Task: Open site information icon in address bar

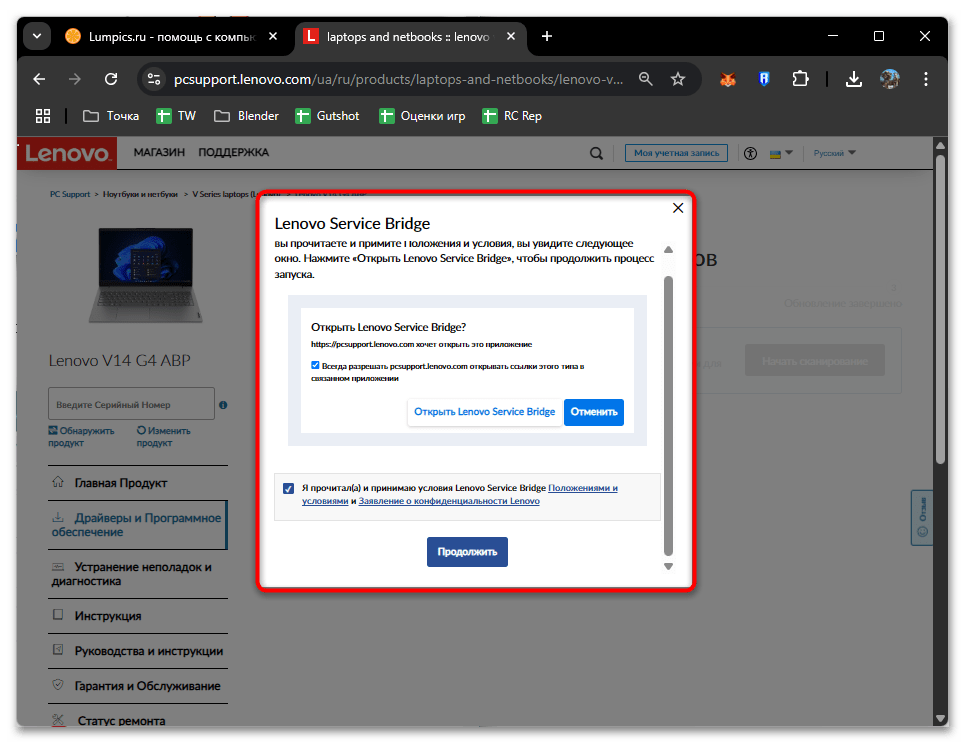Action: (153, 79)
